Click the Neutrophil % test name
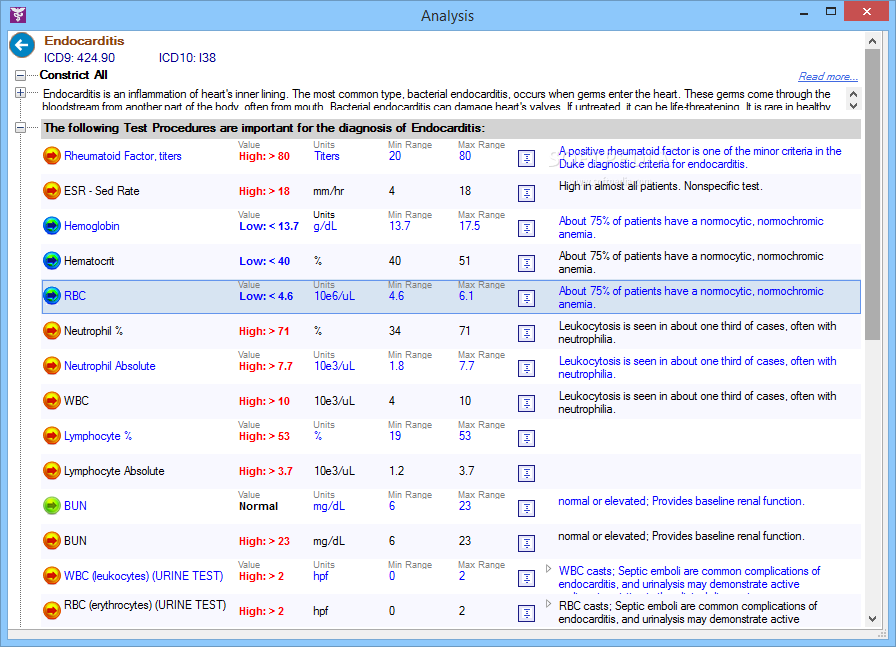The width and height of the screenshot is (896, 647). coord(93,331)
